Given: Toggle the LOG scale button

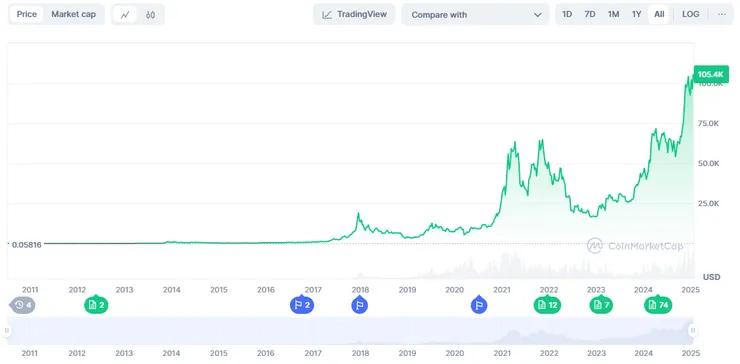Looking at the screenshot, I should (x=690, y=14).
